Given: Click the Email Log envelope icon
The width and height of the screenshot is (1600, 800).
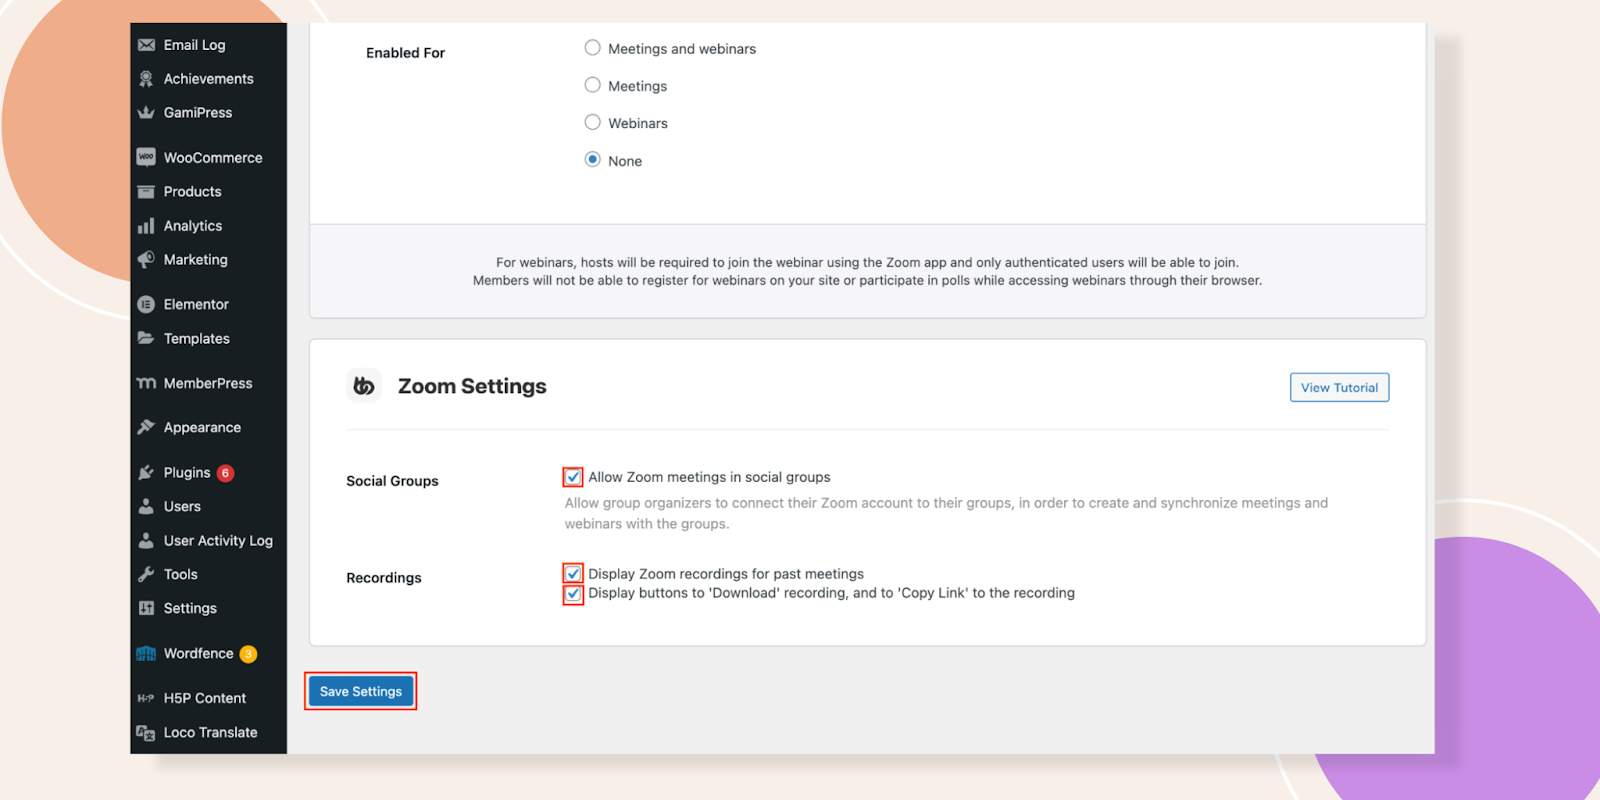Looking at the screenshot, I should [x=146, y=45].
